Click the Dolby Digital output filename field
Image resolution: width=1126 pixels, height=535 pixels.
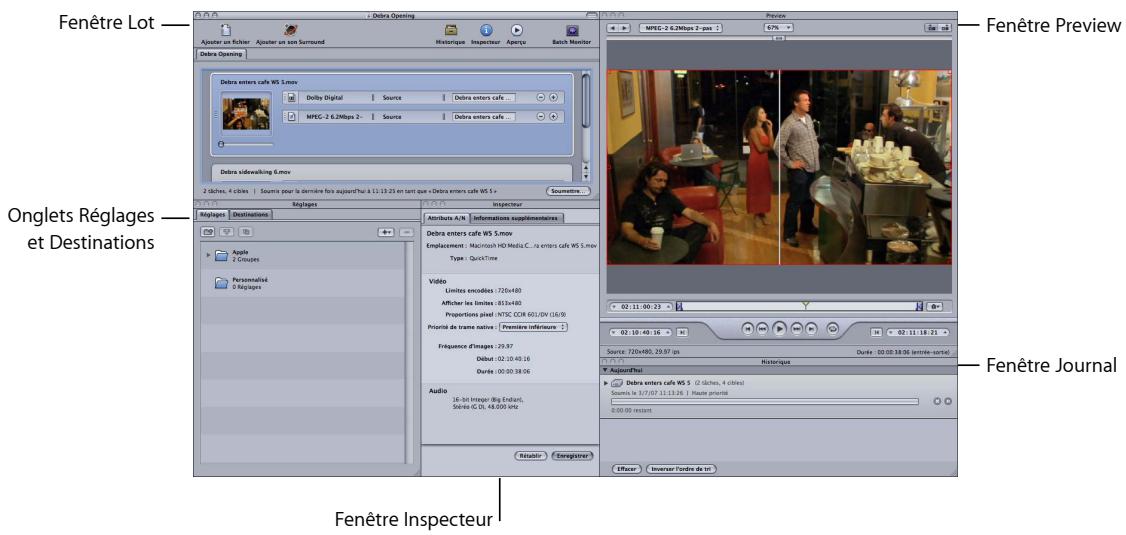(483, 97)
